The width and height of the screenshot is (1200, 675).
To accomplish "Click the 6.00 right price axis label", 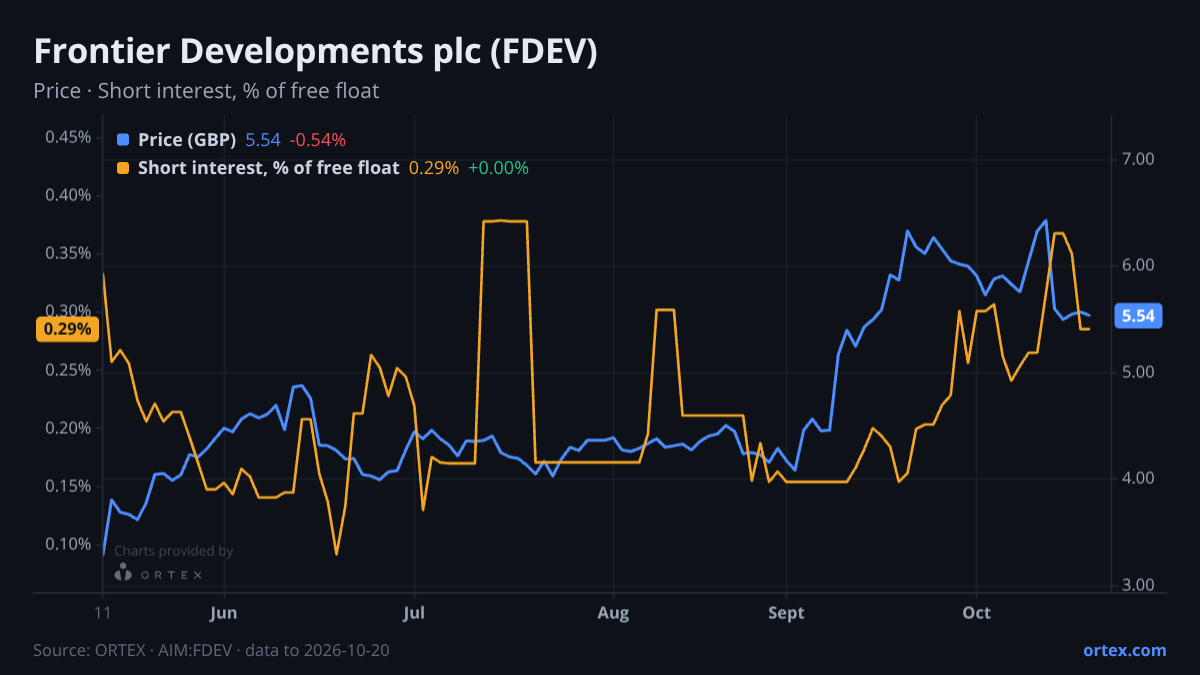I will pyautogui.click(x=1139, y=265).
